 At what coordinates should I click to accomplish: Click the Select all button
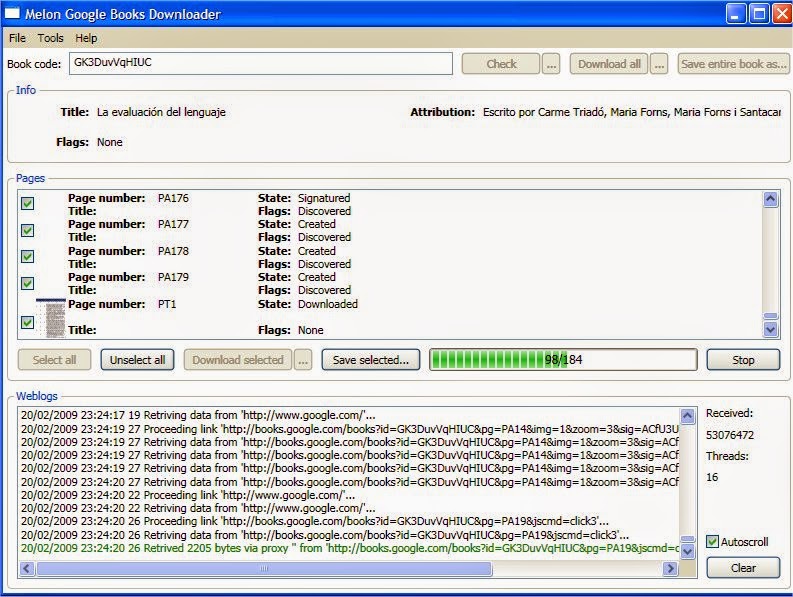54,360
